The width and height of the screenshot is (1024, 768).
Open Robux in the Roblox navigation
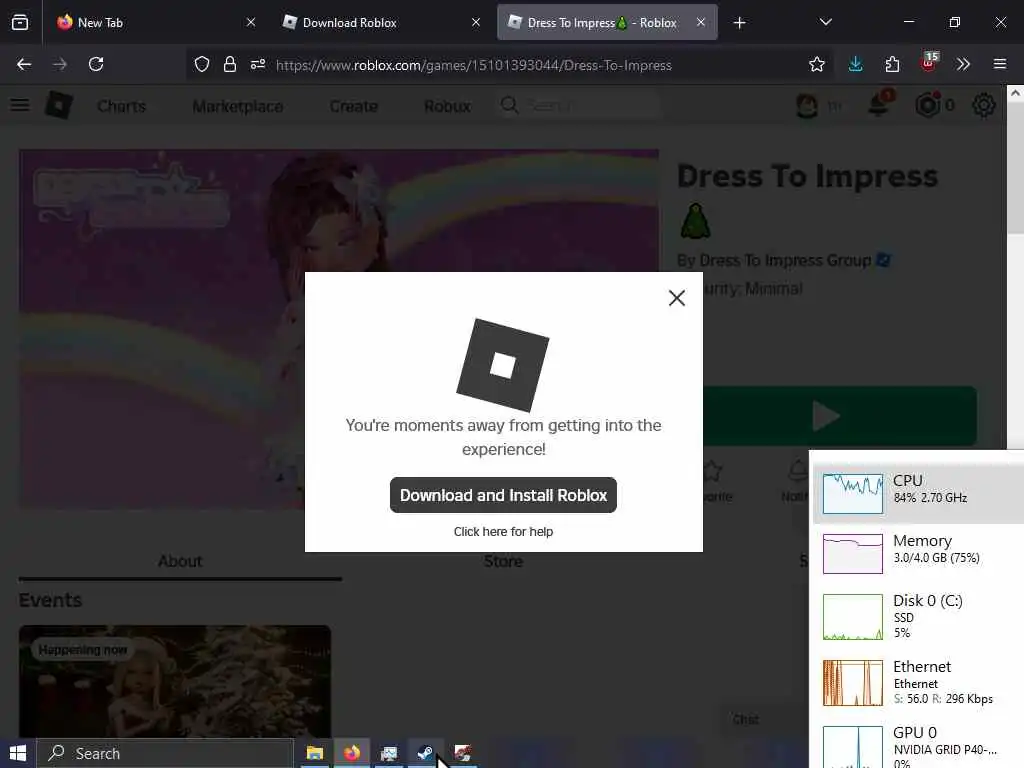pos(447,106)
